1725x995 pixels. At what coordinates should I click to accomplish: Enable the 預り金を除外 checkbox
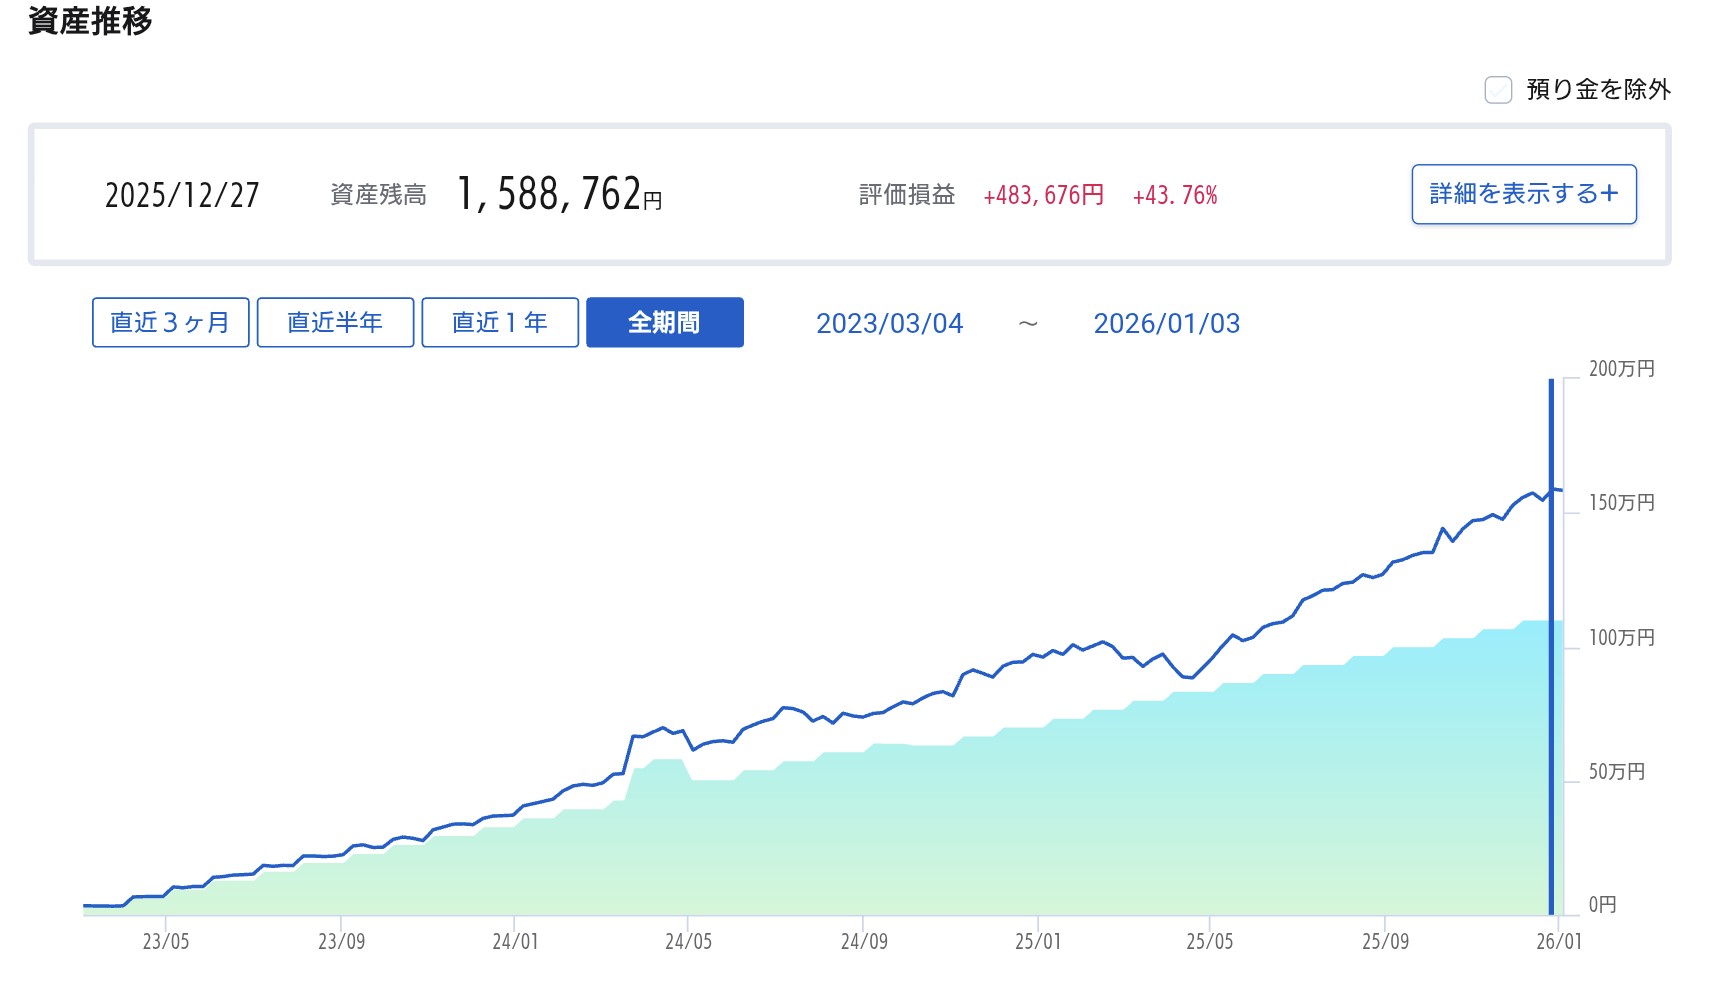tap(1498, 91)
